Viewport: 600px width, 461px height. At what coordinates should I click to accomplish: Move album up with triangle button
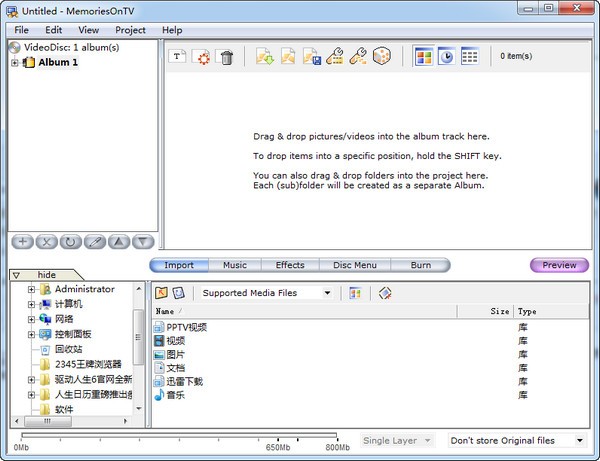pyautogui.click(x=119, y=242)
